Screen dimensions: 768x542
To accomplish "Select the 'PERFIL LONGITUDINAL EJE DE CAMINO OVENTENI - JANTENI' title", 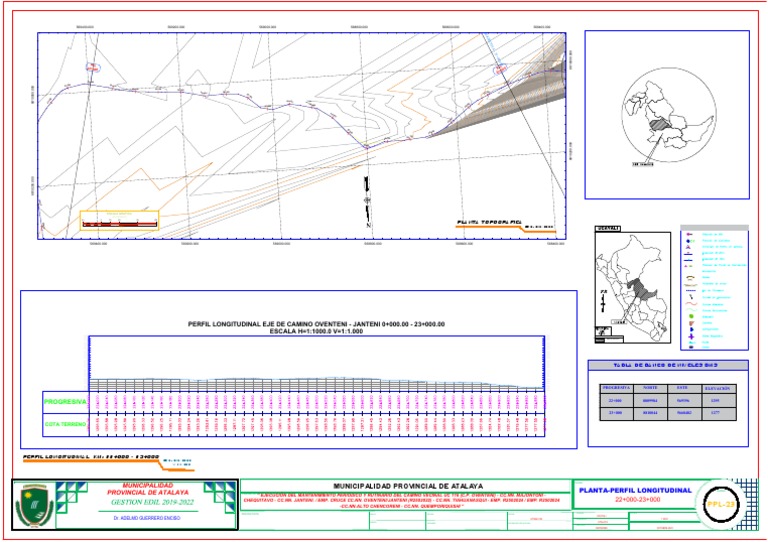I will point(316,324).
